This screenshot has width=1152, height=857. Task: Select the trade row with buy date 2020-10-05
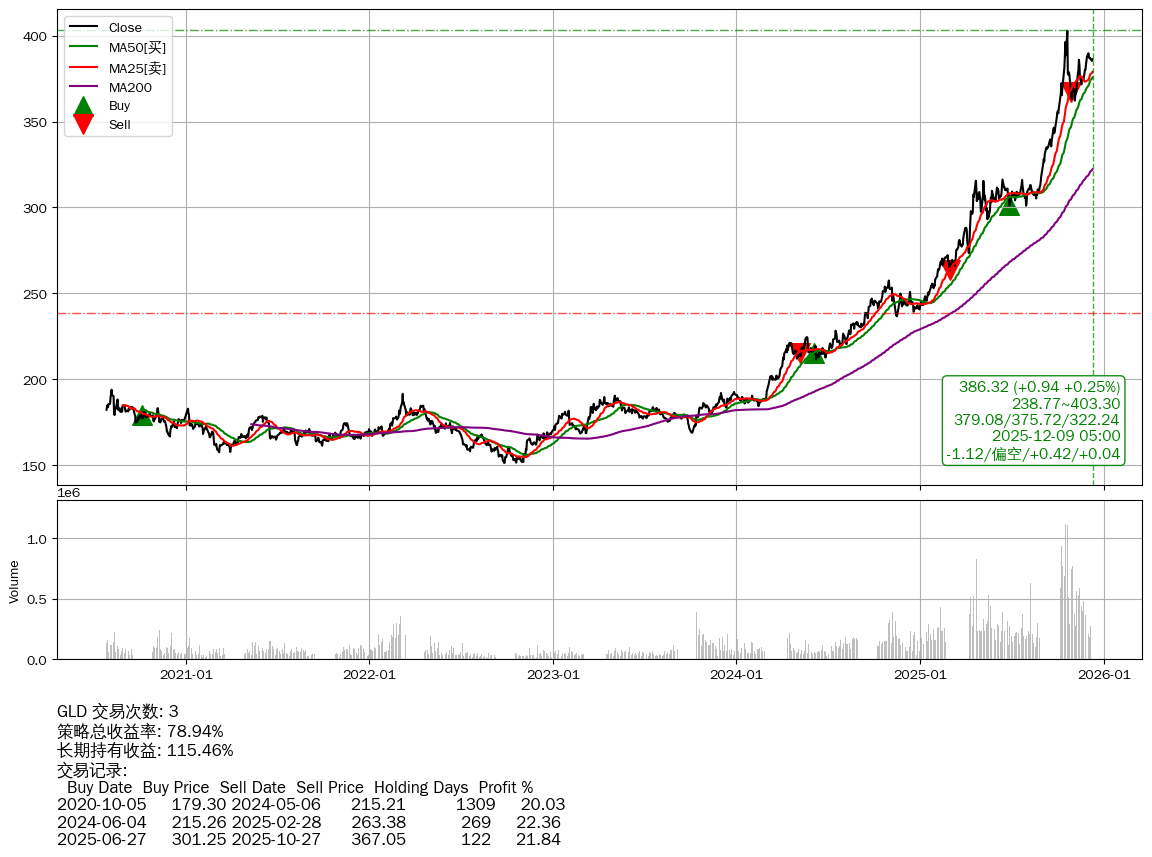tap(310, 804)
